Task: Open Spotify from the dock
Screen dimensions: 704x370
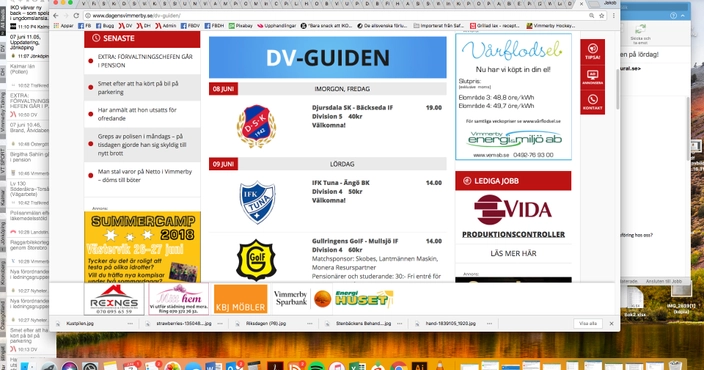Action: click(317, 367)
